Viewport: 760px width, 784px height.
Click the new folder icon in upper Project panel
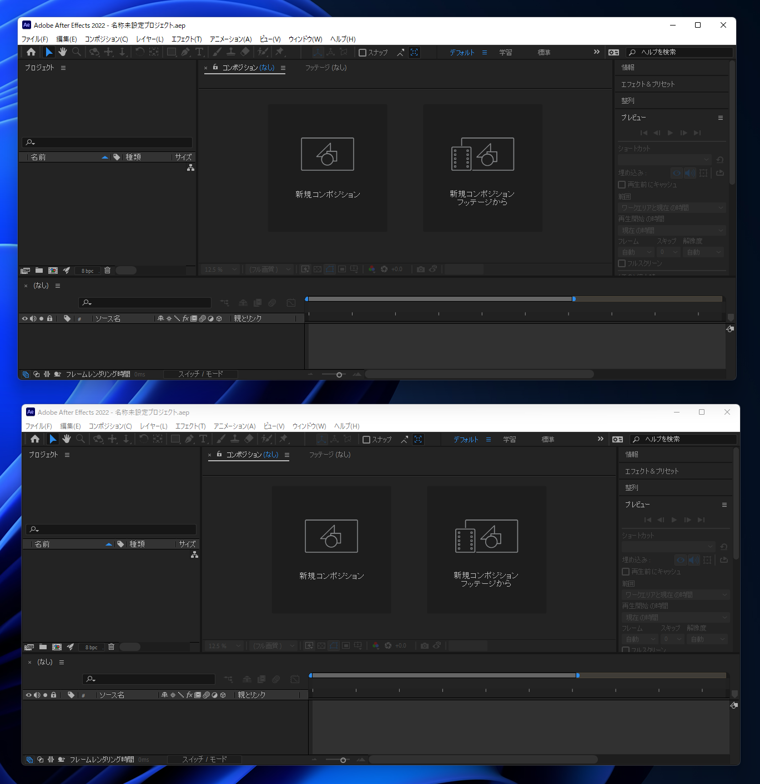pyautogui.click(x=39, y=270)
